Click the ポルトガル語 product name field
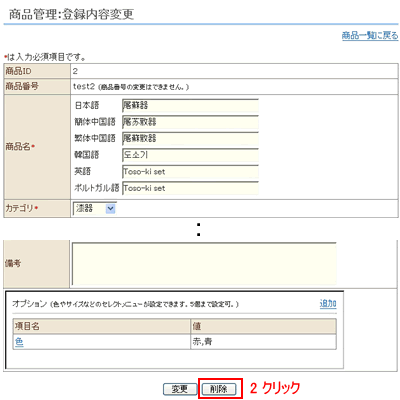This screenshot has width=400, height=400. click(x=190, y=188)
